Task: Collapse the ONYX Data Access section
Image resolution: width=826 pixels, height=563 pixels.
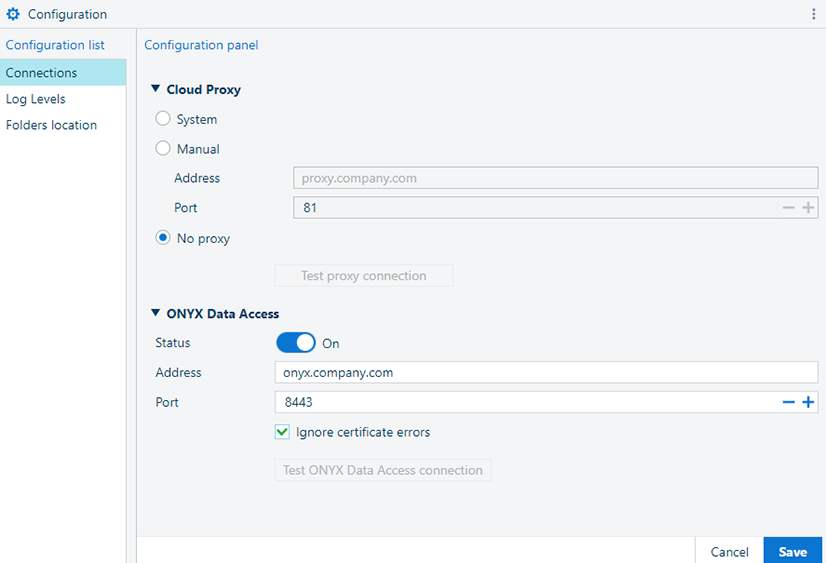Action: coord(156,313)
